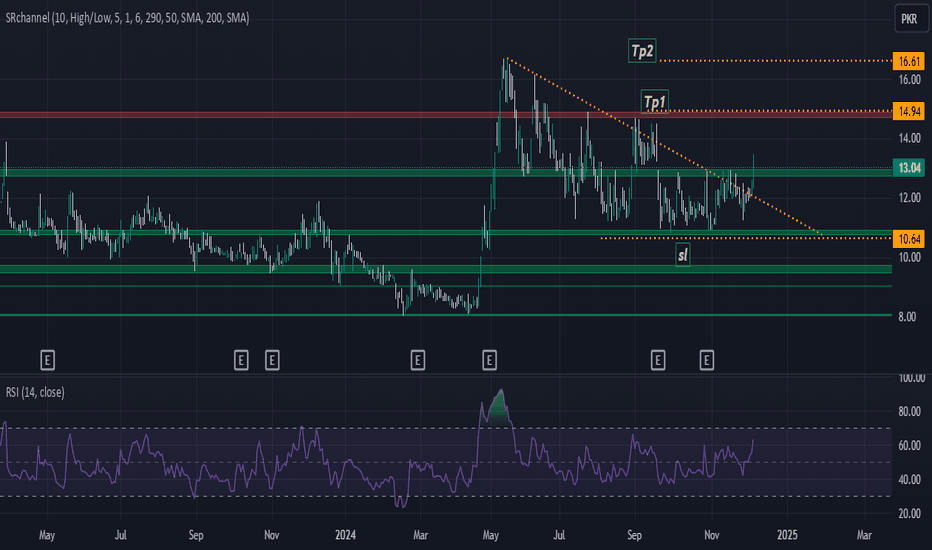
Task: Click the earnings E marker after Sep 2024
Action: [658, 360]
